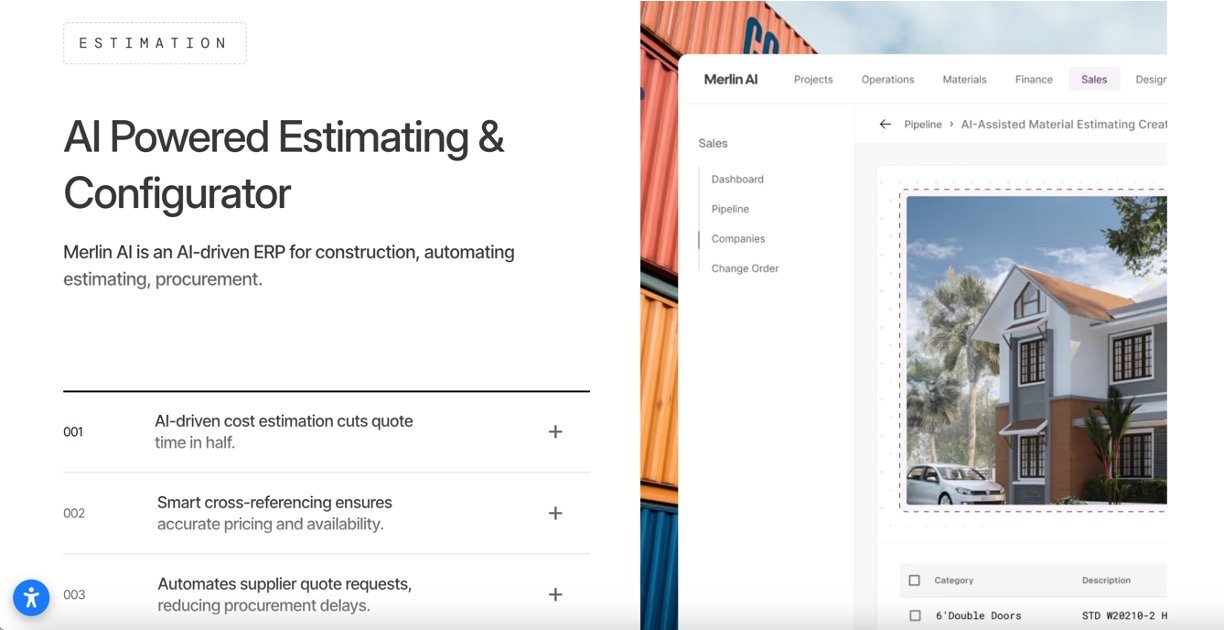Select the highlighted Sales tab
Viewport: 1224px width, 630px height.
(1094, 80)
